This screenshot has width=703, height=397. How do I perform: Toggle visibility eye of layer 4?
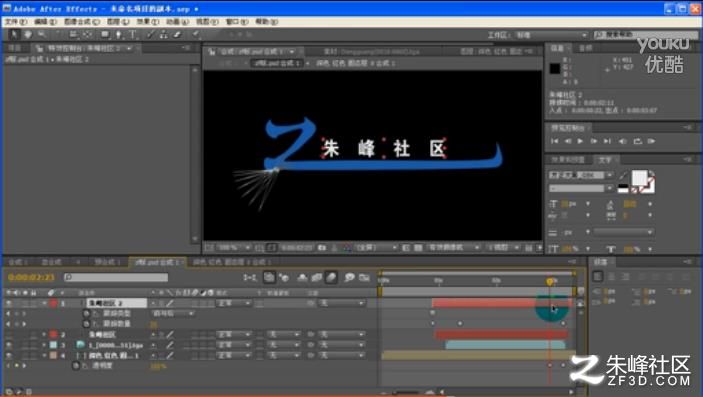[x=9, y=355]
